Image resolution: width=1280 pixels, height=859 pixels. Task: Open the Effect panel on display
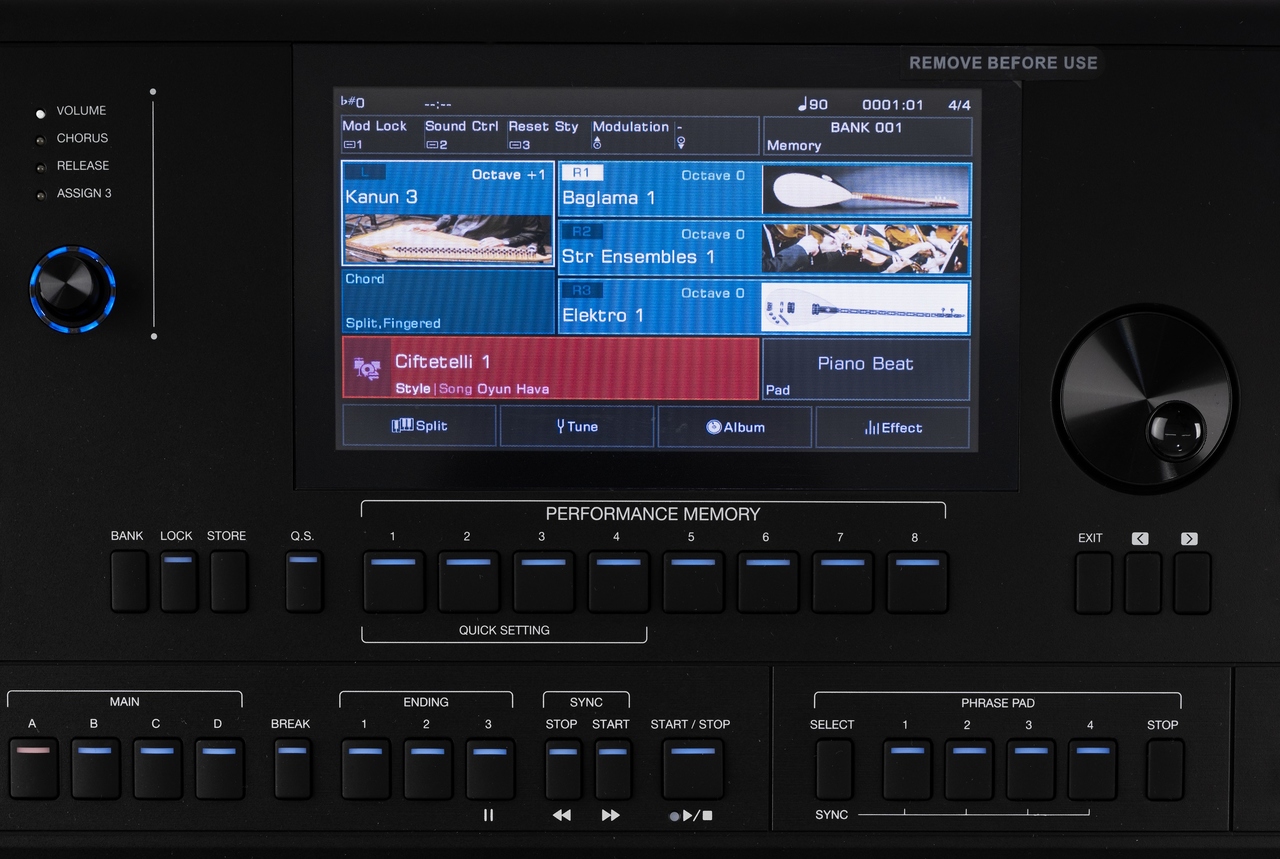[892, 427]
